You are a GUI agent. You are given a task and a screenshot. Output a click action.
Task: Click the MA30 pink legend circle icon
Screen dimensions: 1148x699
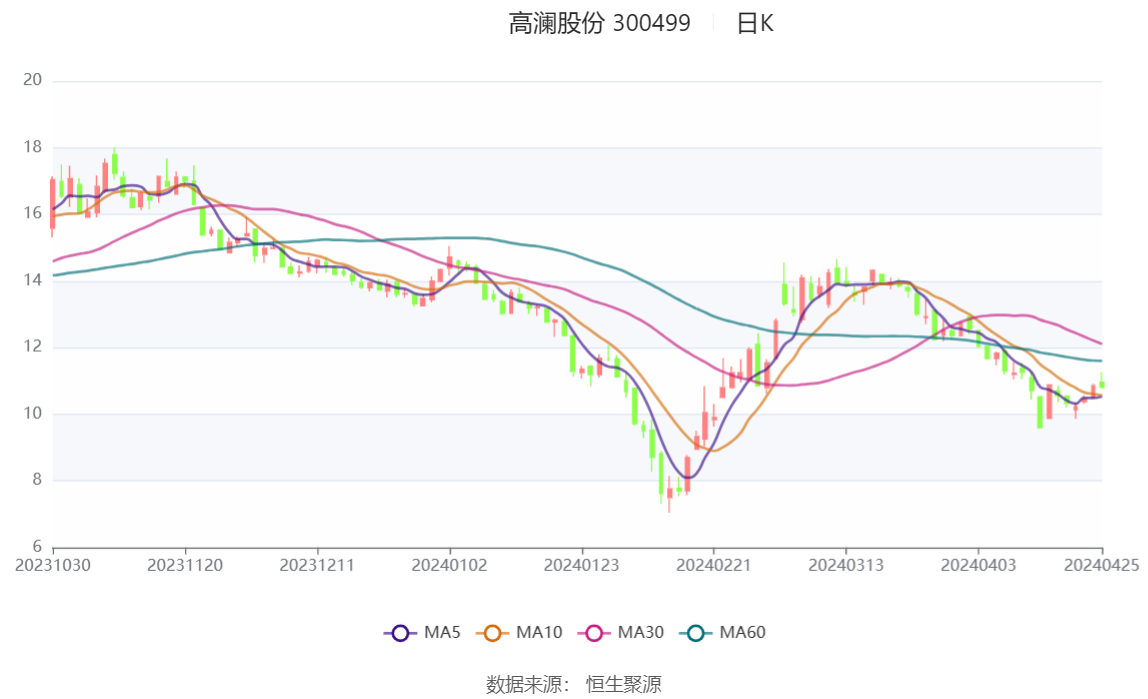pos(594,633)
